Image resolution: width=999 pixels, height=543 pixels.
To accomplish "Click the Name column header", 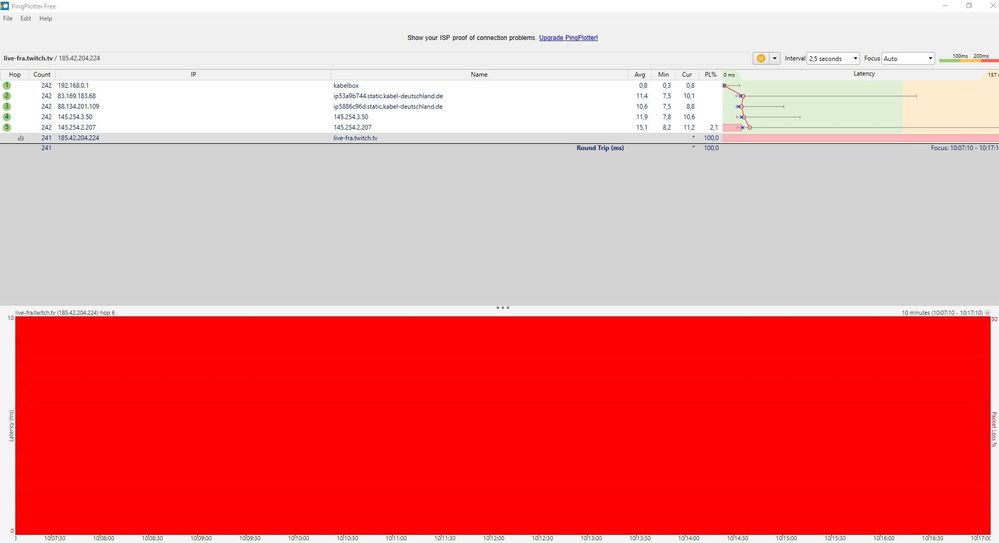I will [479, 75].
